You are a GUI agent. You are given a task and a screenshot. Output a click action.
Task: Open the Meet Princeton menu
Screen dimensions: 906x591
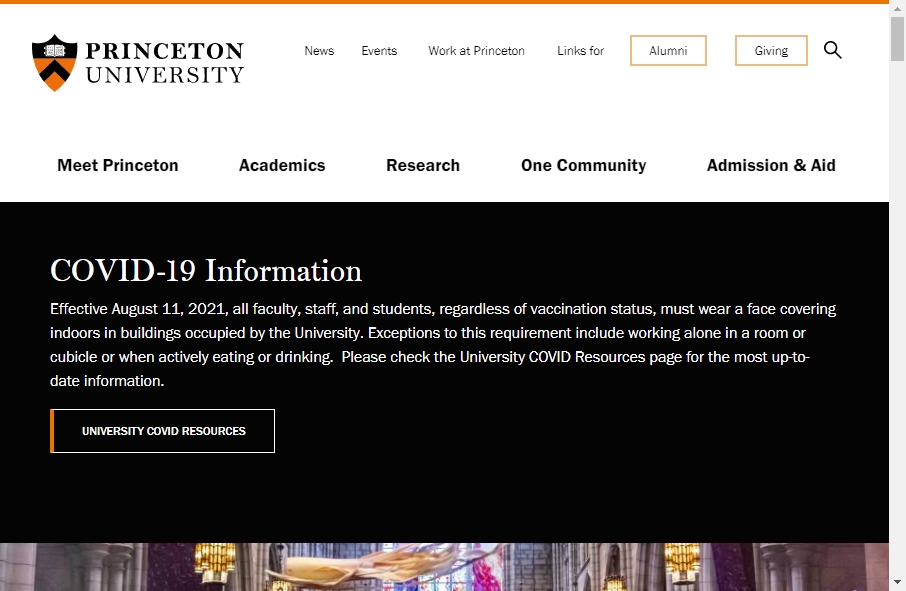[118, 165]
